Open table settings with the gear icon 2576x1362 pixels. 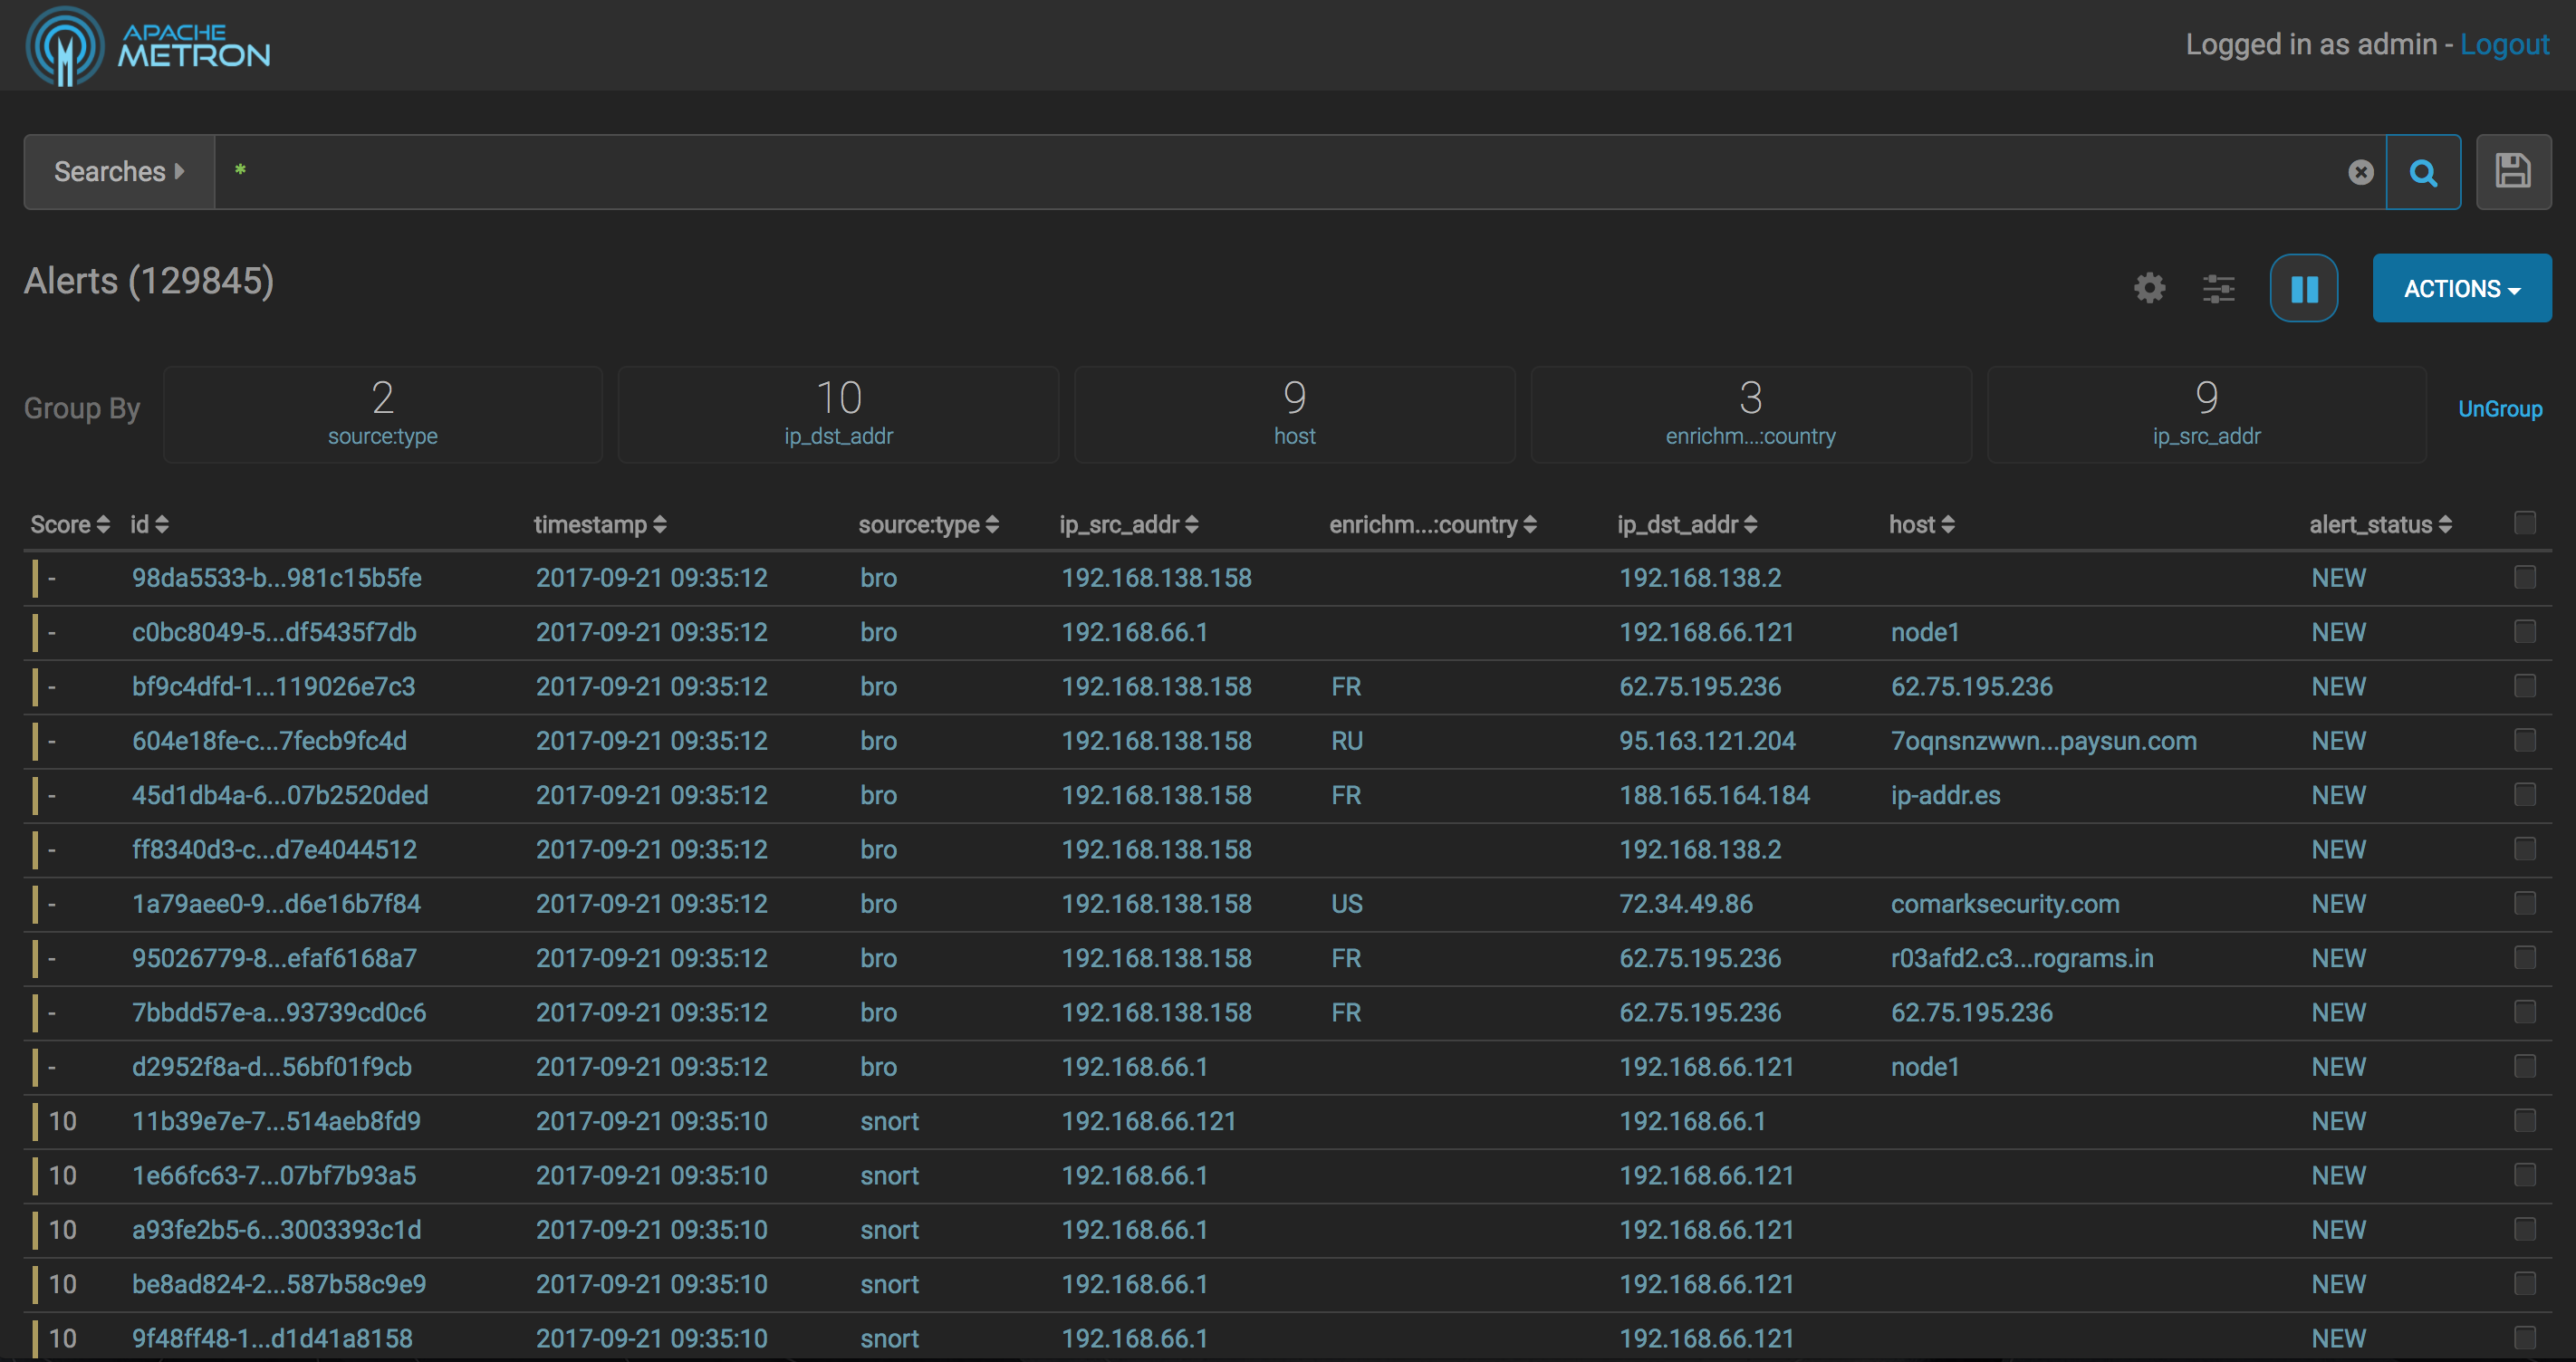2149,289
